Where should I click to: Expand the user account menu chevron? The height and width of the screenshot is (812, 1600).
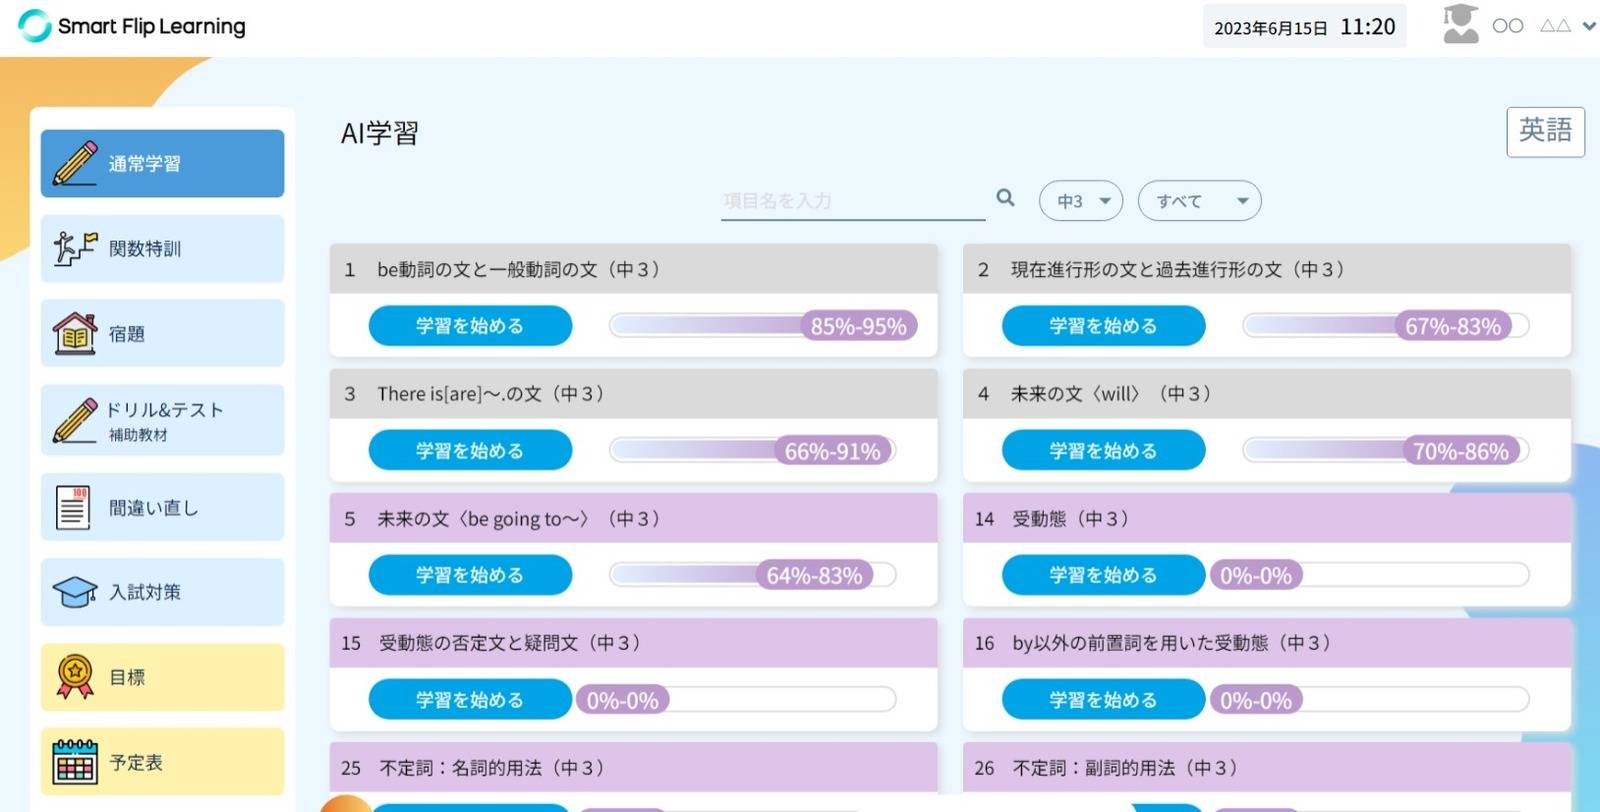click(1588, 26)
